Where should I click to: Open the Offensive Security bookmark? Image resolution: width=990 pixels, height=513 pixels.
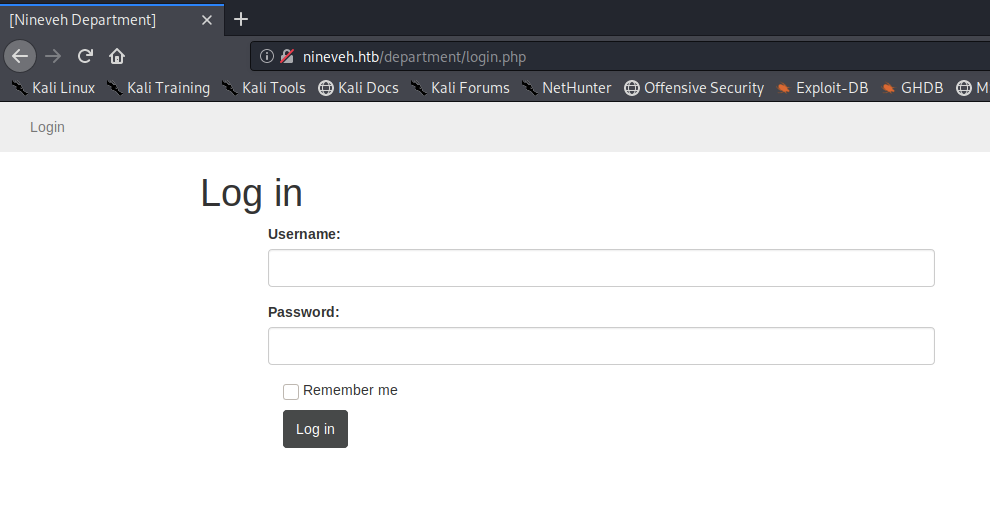pyautogui.click(x=694, y=88)
